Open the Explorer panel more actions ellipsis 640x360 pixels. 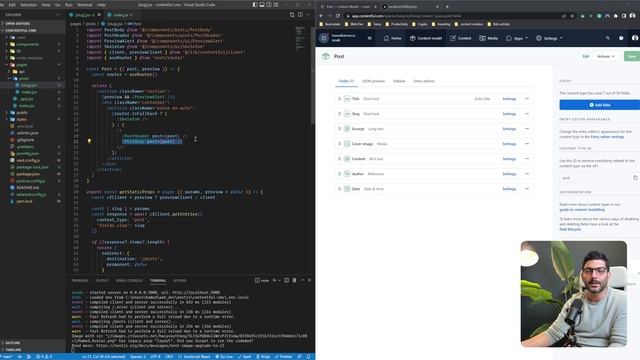pyautogui.click(x=58, y=15)
